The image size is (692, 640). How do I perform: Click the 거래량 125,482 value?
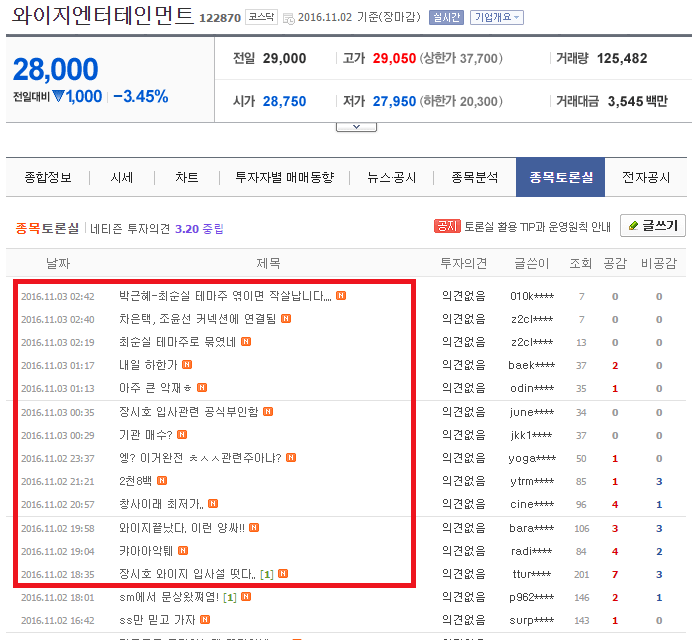tap(622, 58)
